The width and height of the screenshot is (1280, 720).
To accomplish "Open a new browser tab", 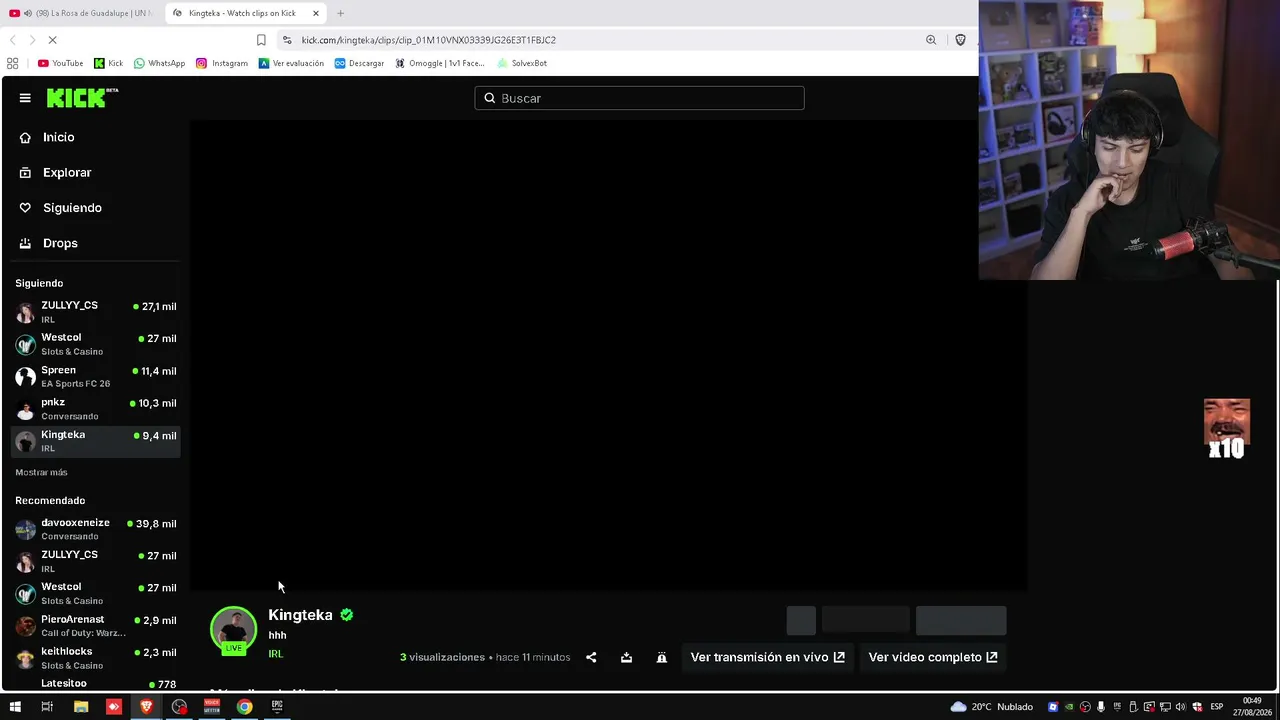I will click(x=340, y=13).
